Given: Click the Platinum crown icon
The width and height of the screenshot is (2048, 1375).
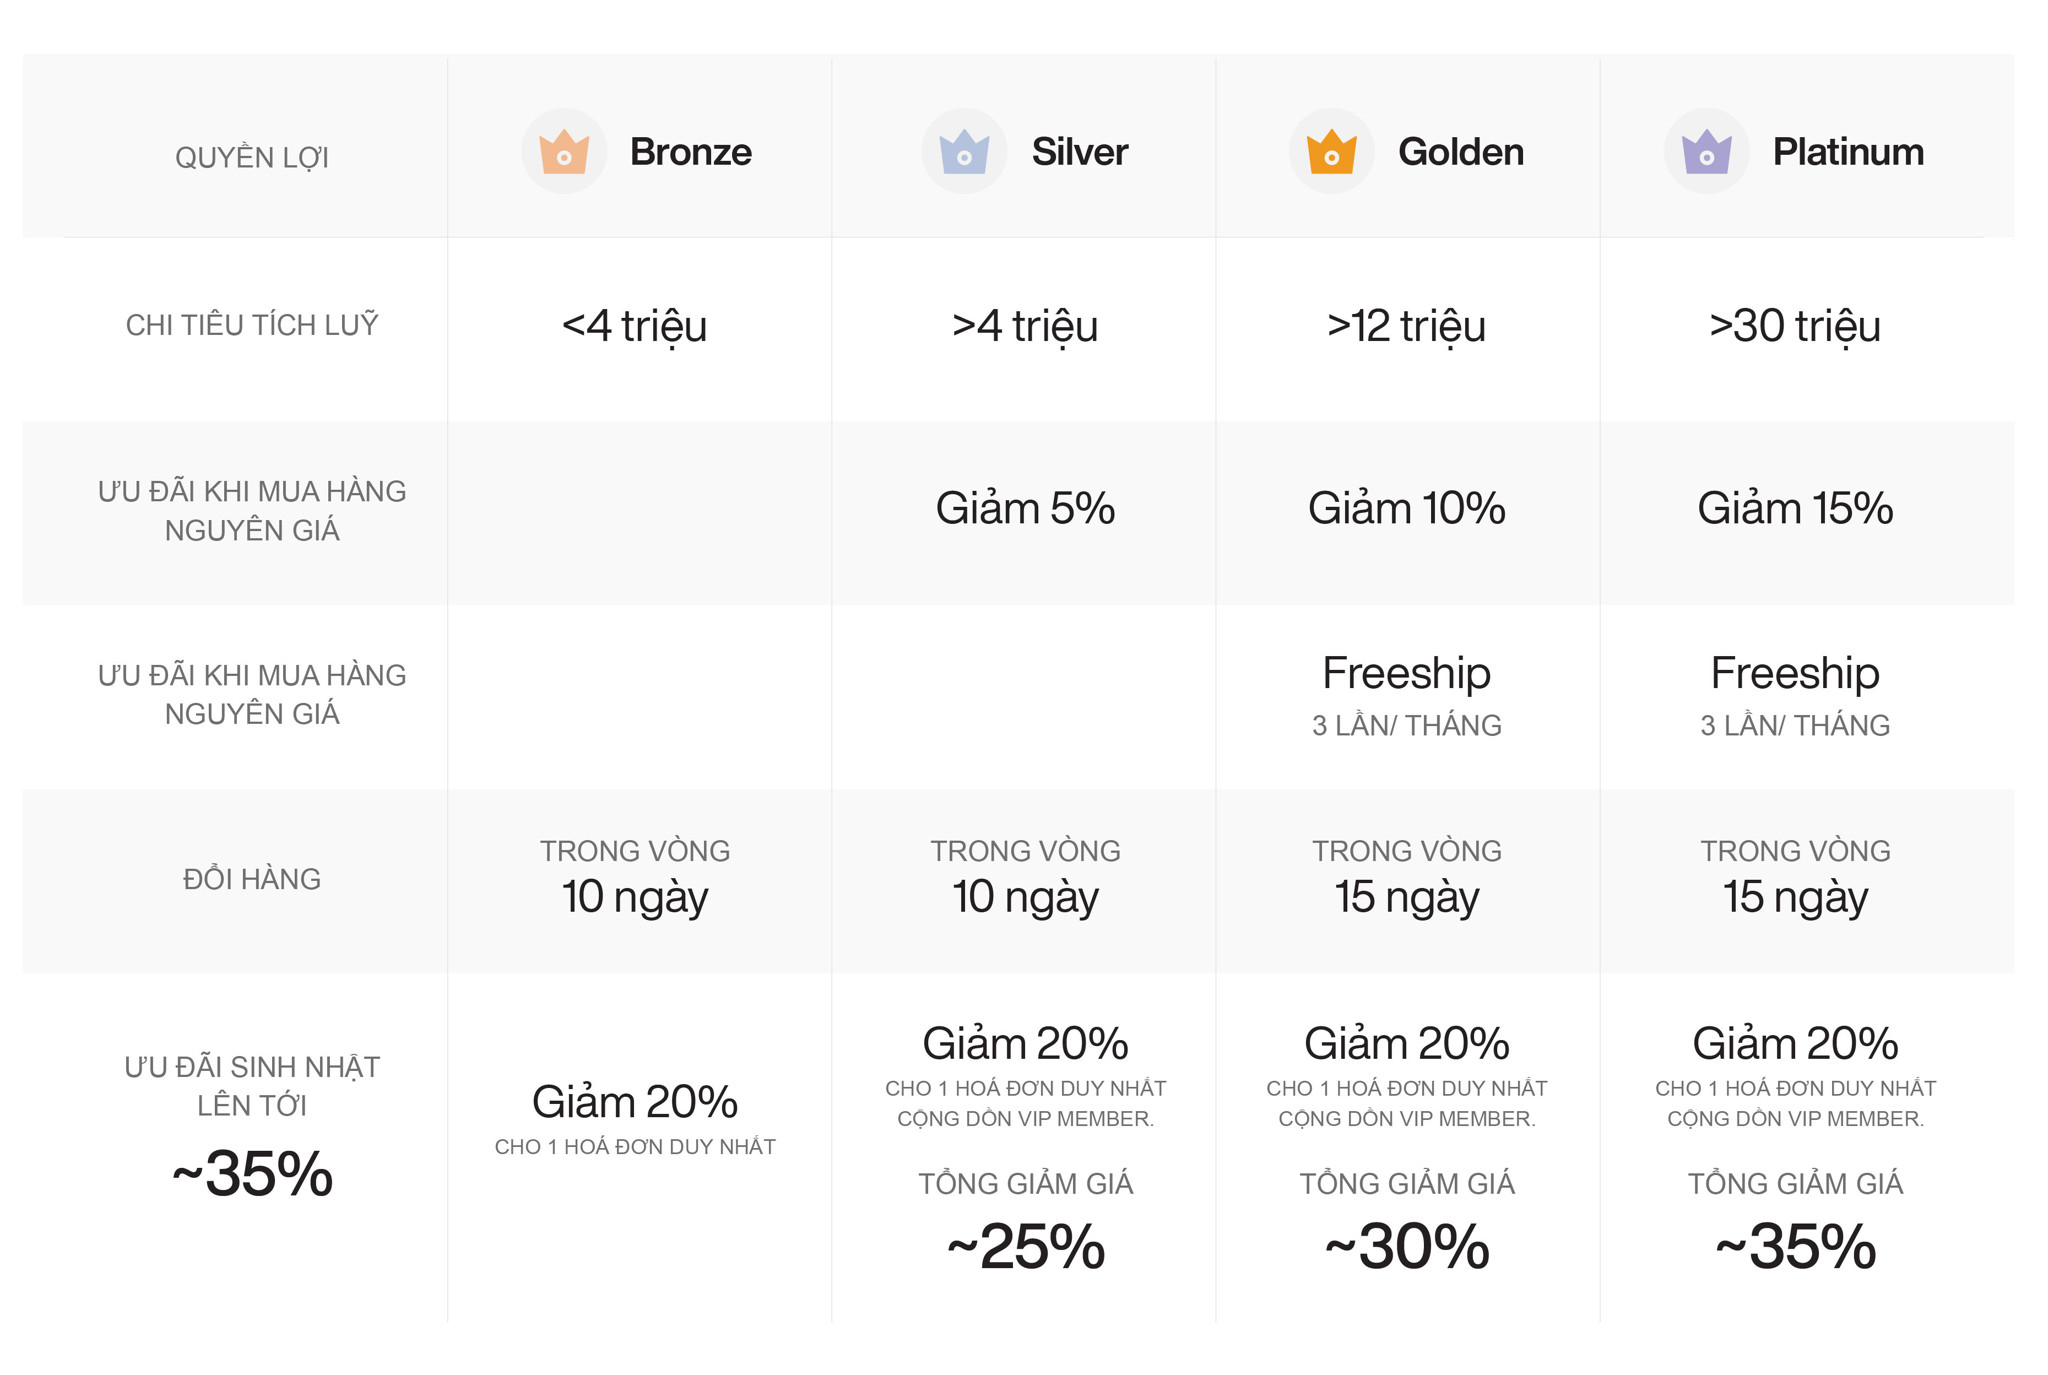Looking at the screenshot, I should (x=1706, y=152).
